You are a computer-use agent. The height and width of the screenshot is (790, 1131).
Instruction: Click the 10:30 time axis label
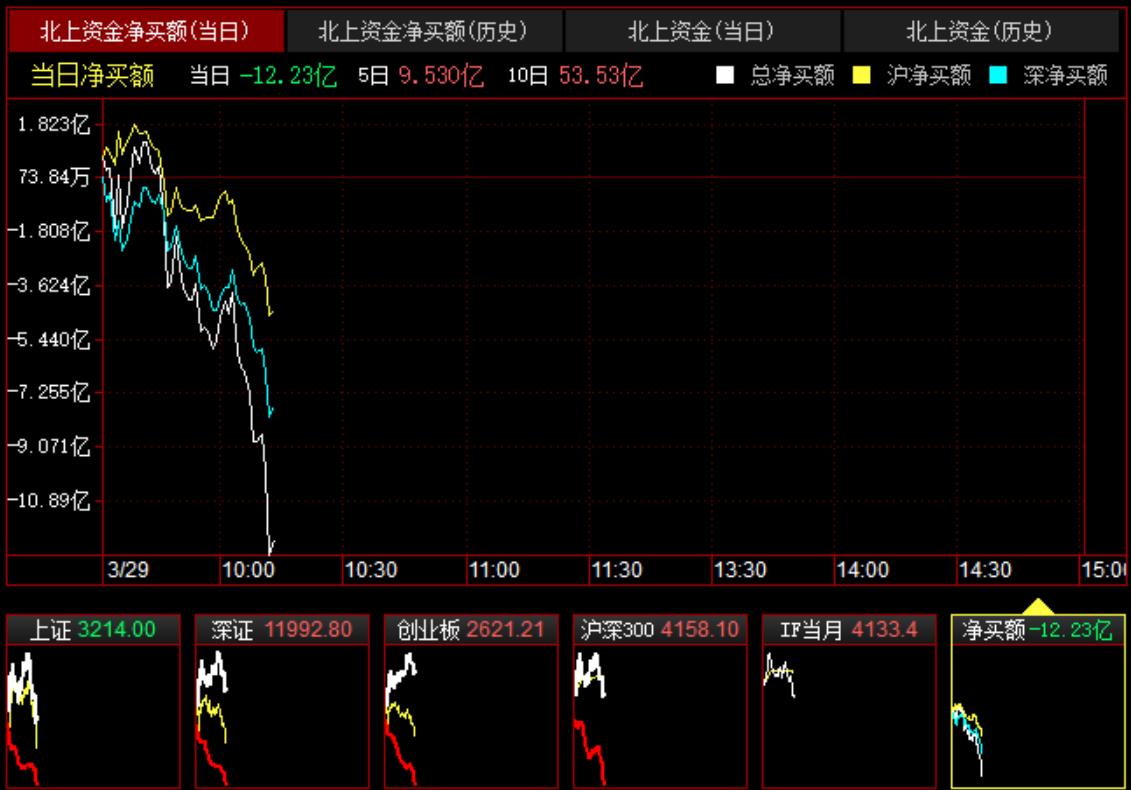(x=371, y=570)
